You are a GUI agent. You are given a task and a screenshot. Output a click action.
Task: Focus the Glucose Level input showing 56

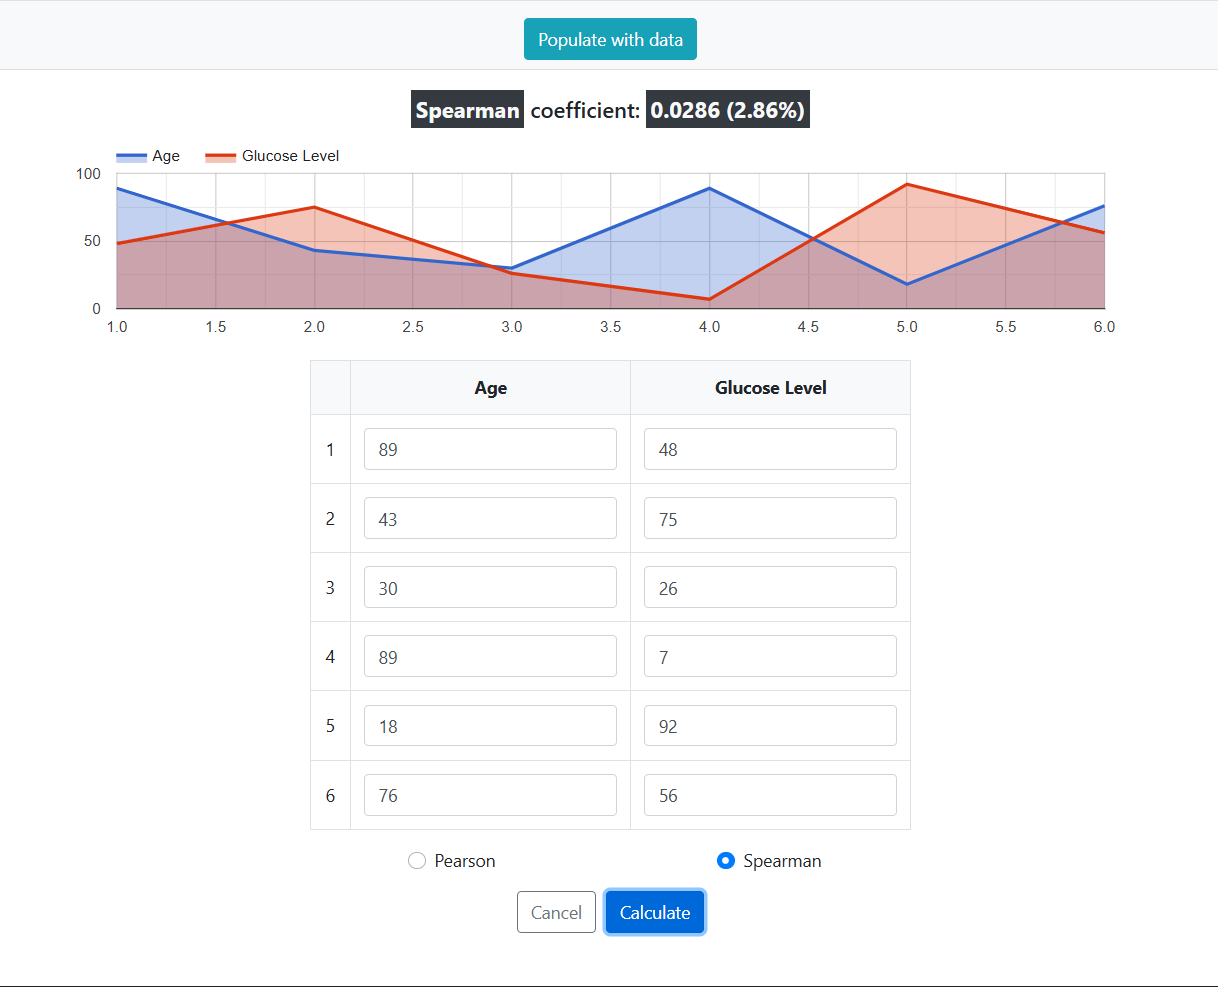point(770,795)
